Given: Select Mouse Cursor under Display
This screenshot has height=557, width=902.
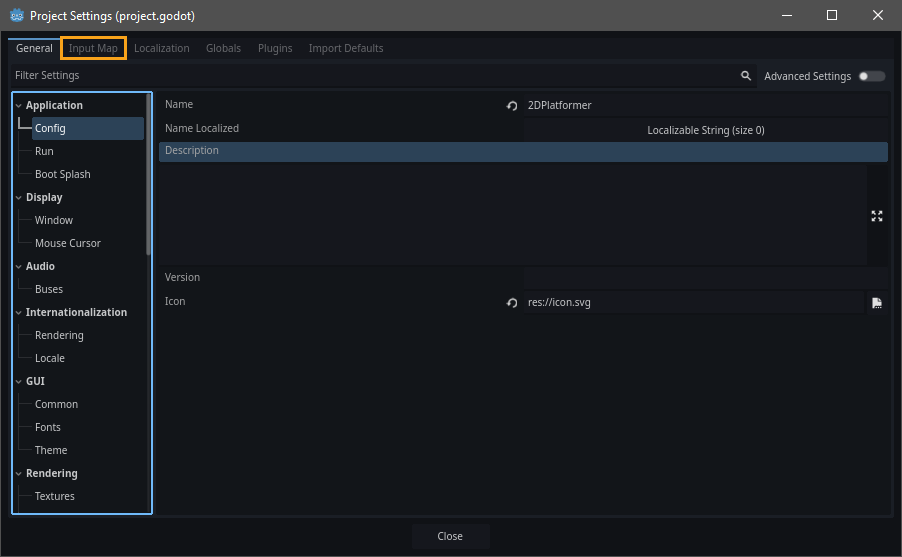Looking at the screenshot, I should [x=67, y=243].
